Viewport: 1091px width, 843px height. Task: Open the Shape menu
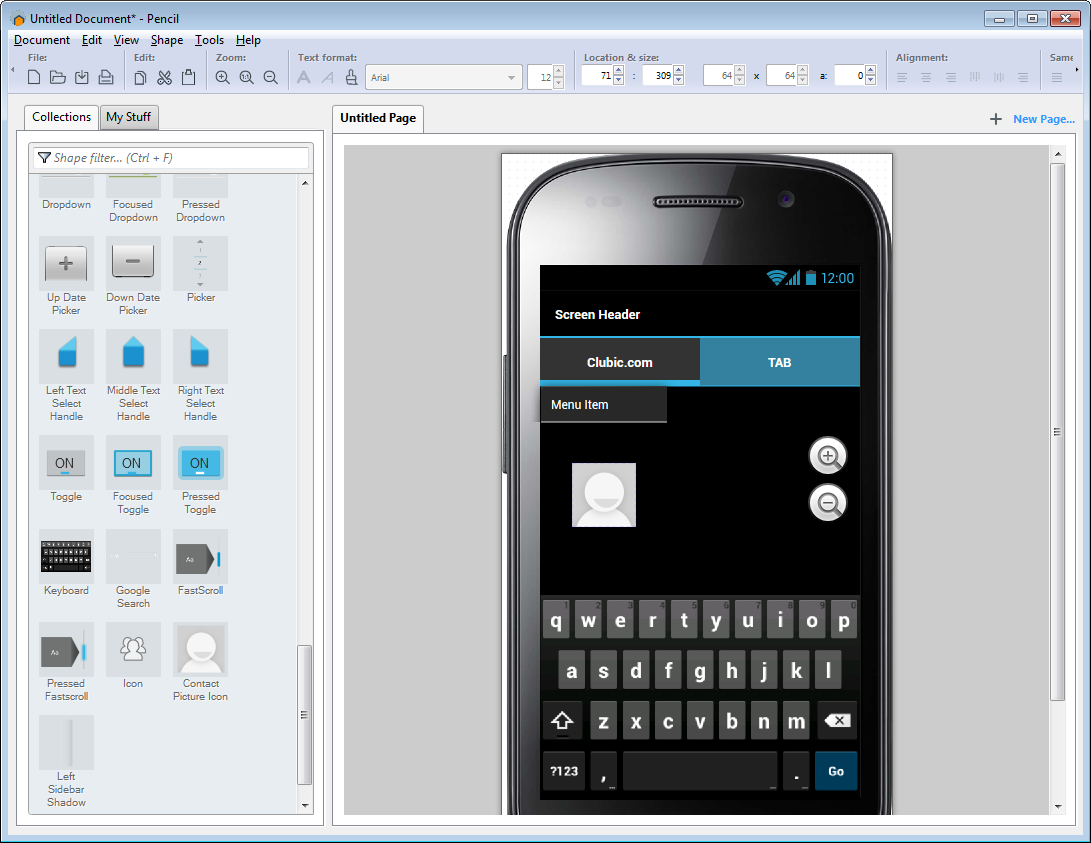pyautogui.click(x=167, y=40)
